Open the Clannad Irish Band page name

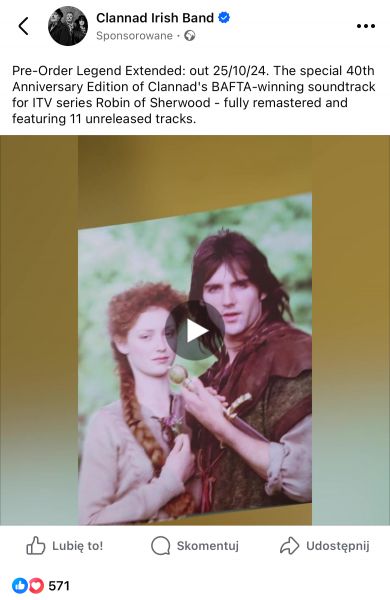(x=155, y=18)
